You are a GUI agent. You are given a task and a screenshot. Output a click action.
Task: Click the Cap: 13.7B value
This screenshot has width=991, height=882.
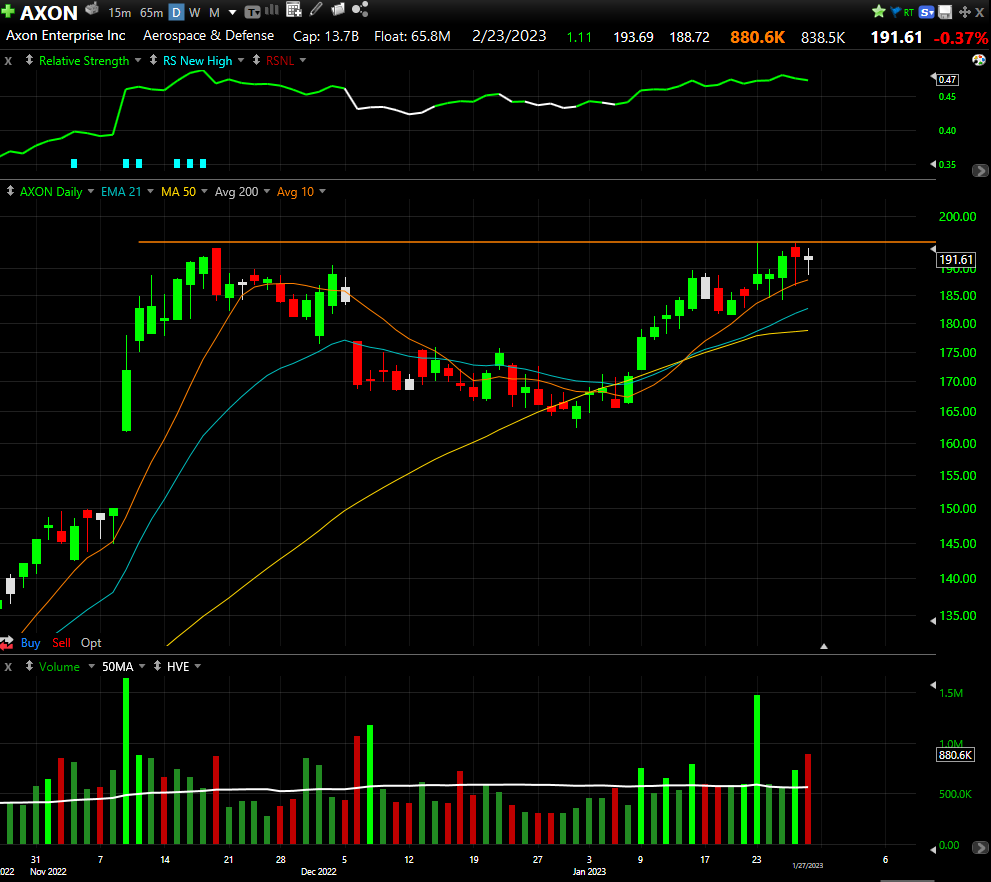326,37
